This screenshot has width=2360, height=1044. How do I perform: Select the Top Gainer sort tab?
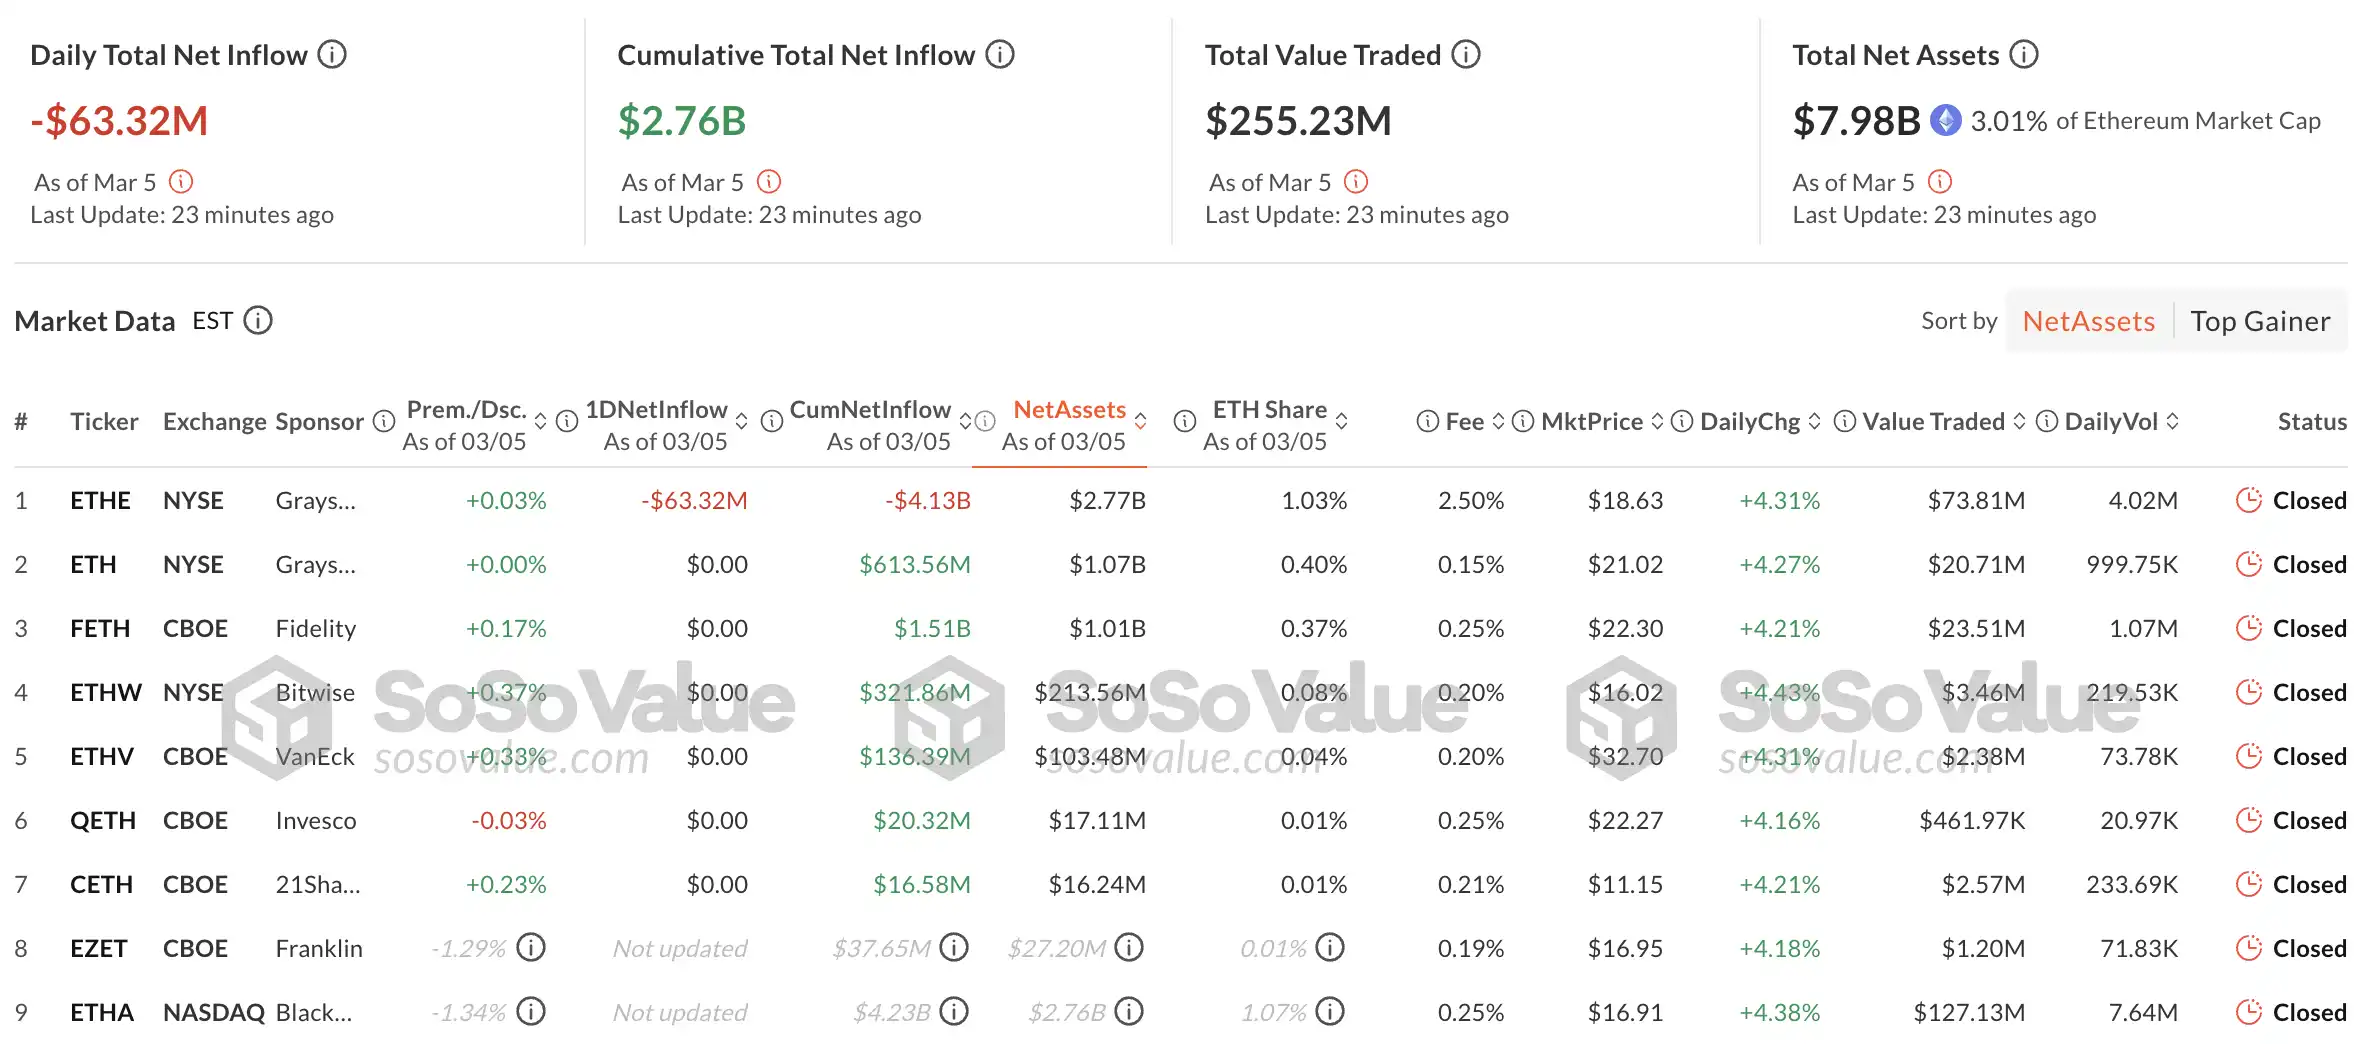click(x=2260, y=321)
